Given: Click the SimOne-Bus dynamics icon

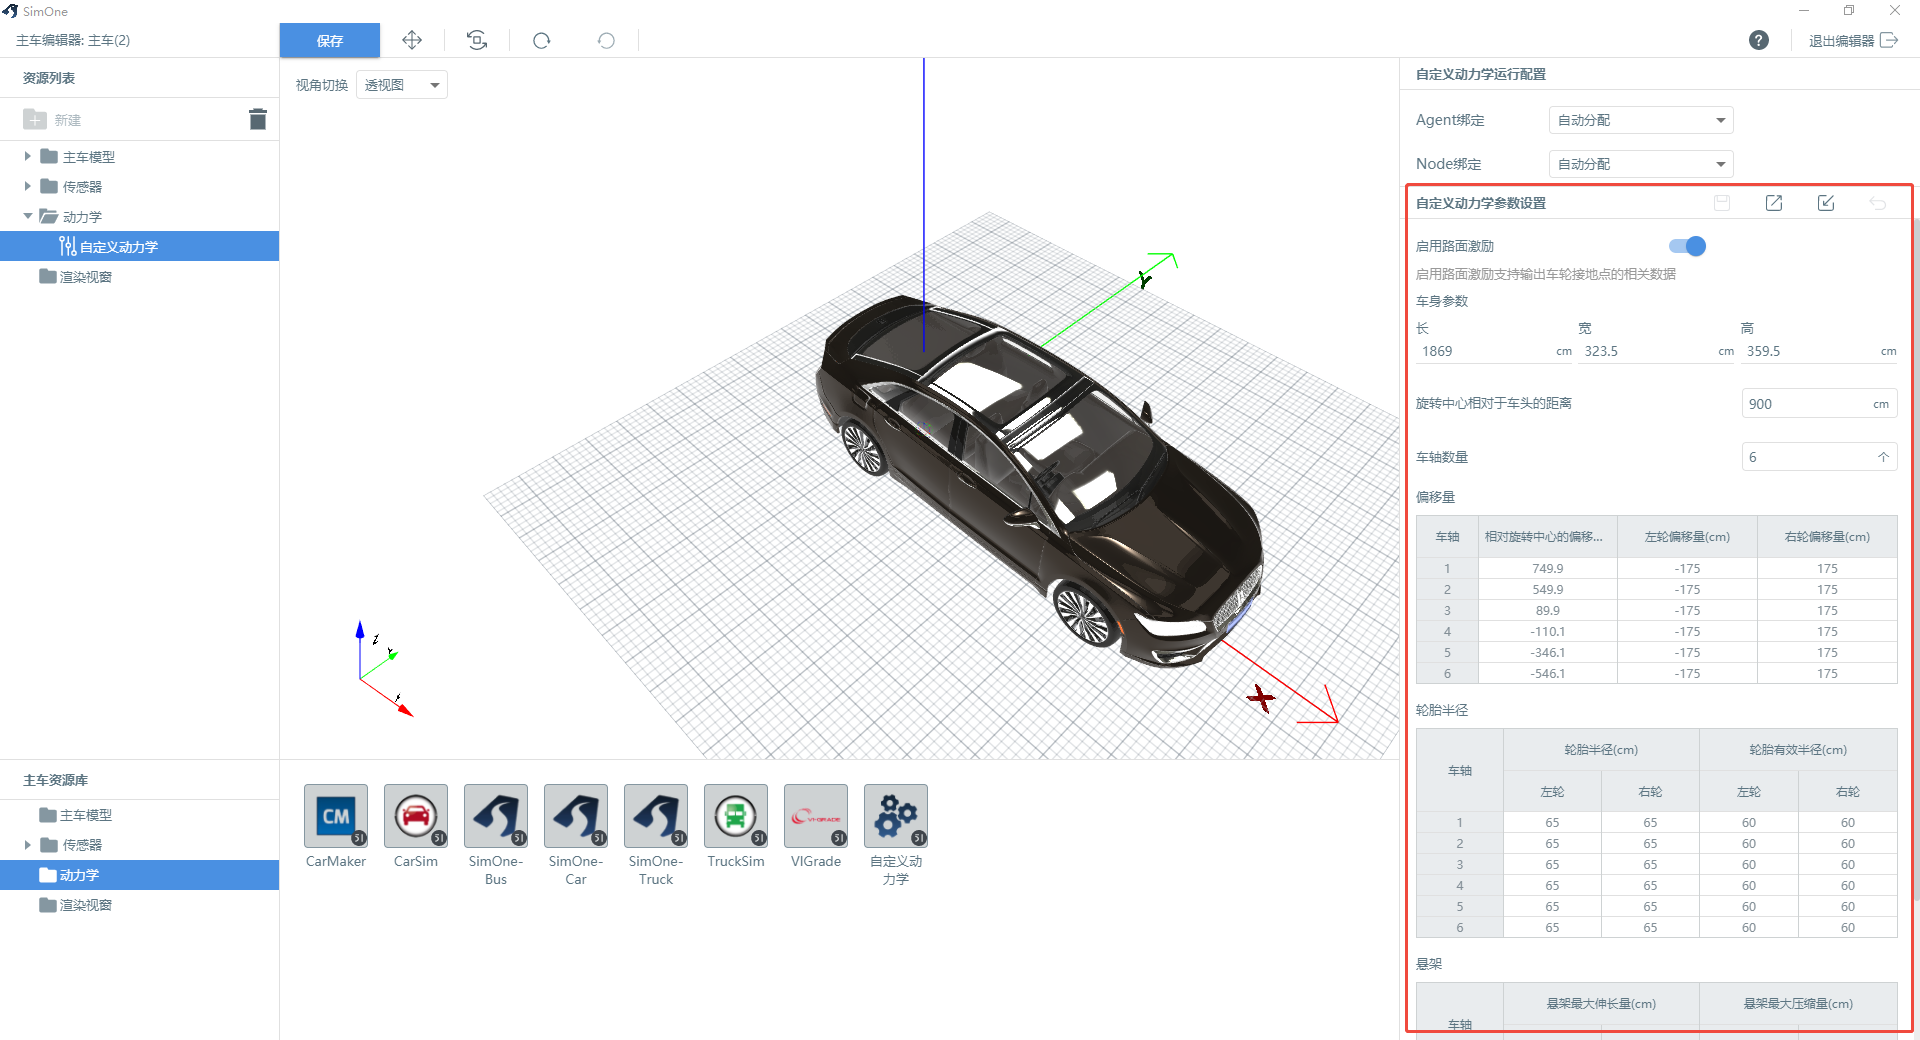Looking at the screenshot, I should [496, 816].
